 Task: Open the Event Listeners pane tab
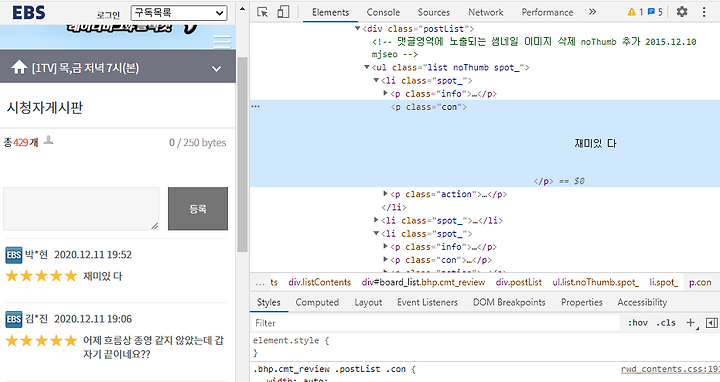tap(428, 302)
